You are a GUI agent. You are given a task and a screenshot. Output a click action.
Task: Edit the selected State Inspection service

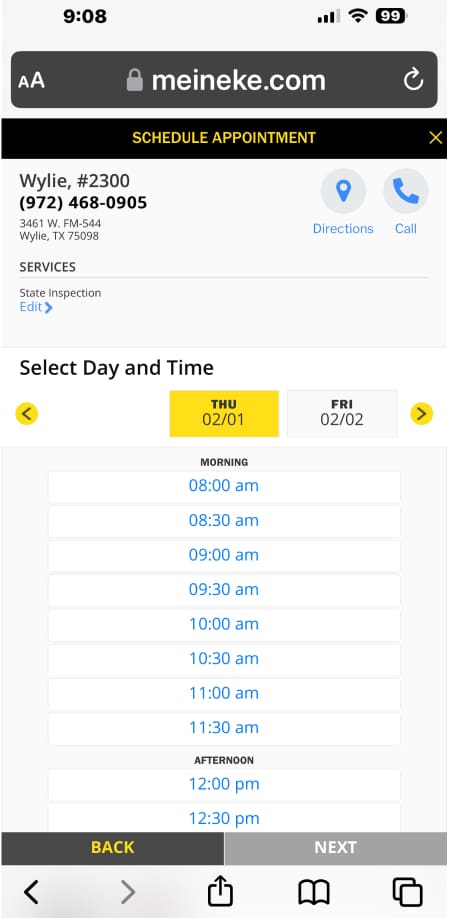(x=36, y=307)
